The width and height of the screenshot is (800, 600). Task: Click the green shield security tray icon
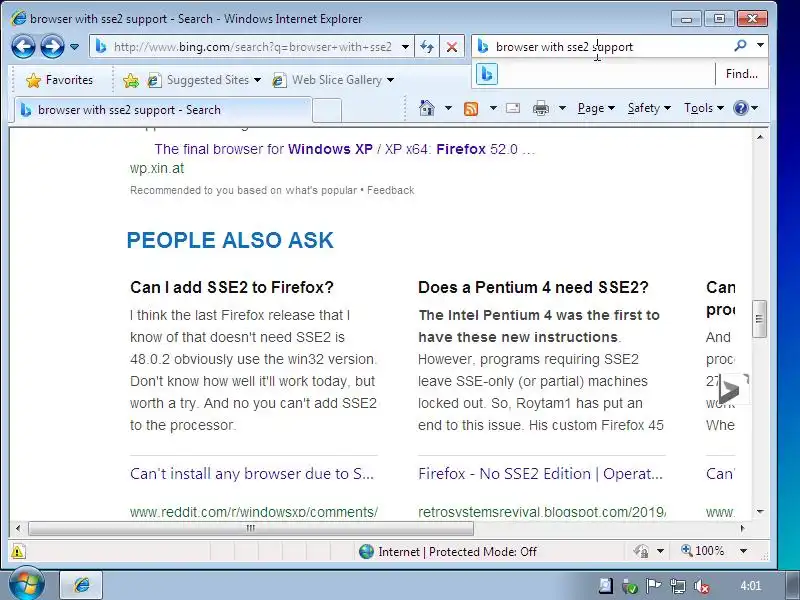coord(630,587)
